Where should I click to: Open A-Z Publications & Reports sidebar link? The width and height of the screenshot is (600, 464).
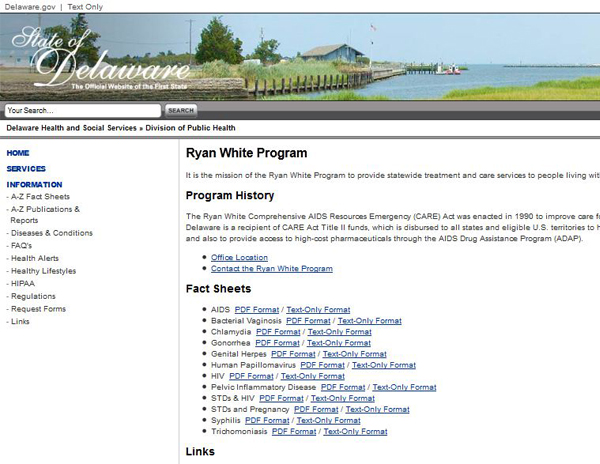[45, 215]
